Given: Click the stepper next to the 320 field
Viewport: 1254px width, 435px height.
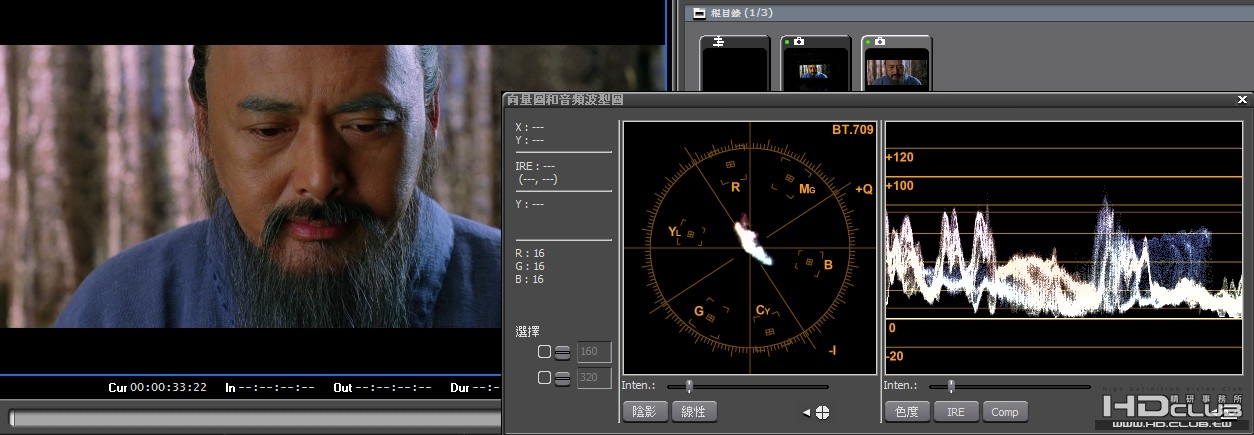Looking at the screenshot, I should tap(562, 378).
